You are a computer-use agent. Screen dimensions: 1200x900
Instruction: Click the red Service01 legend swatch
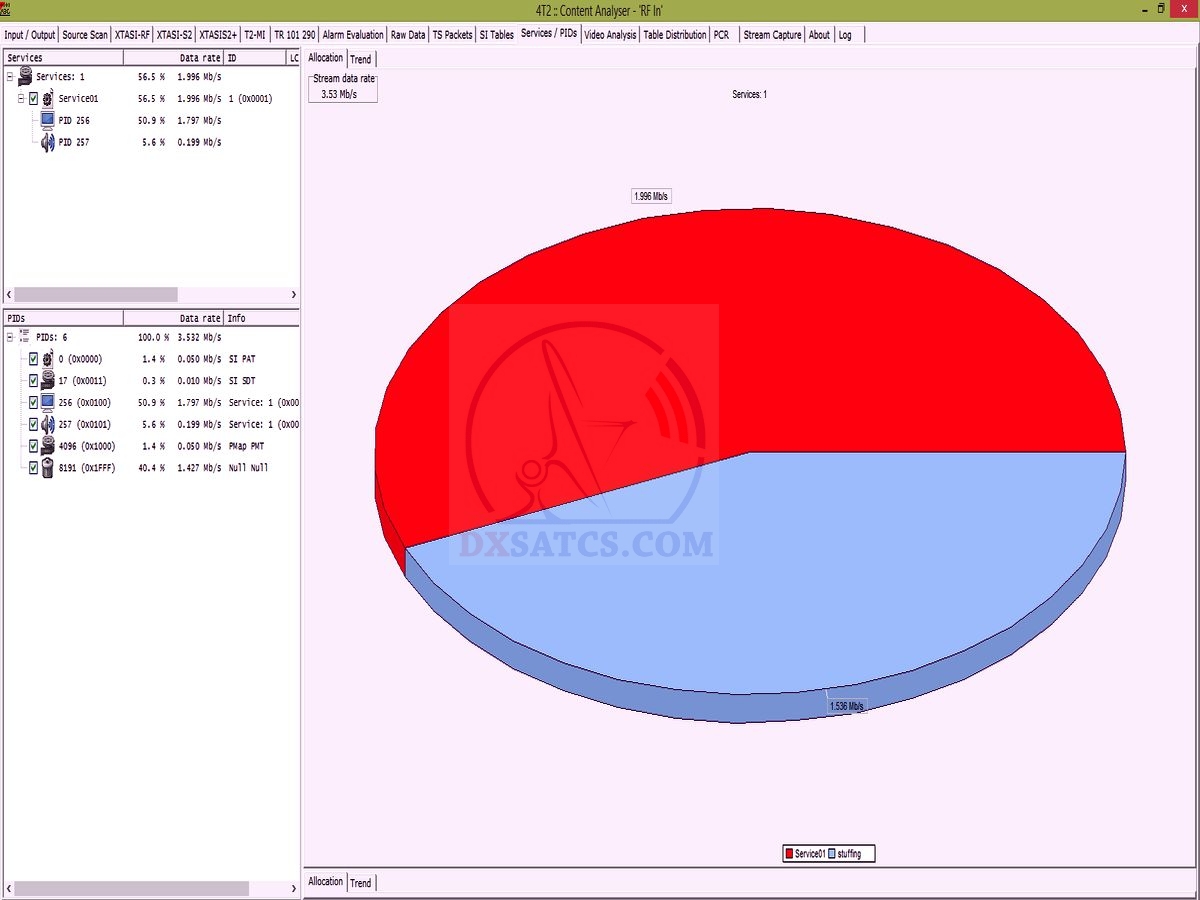789,854
